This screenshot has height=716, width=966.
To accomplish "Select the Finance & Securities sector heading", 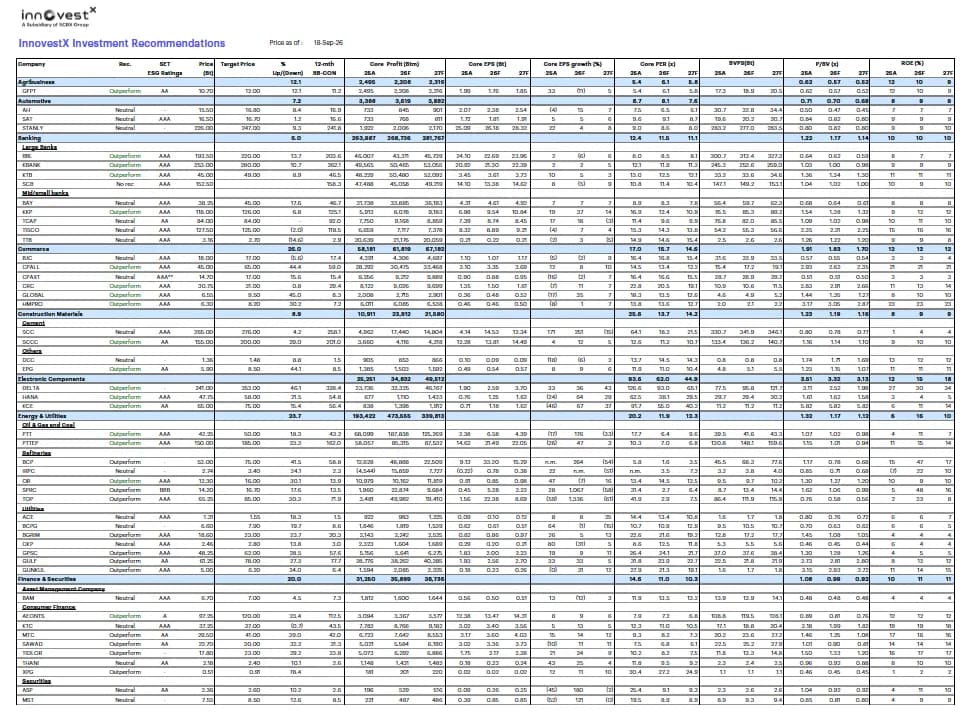I will click(x=47, y=579).
